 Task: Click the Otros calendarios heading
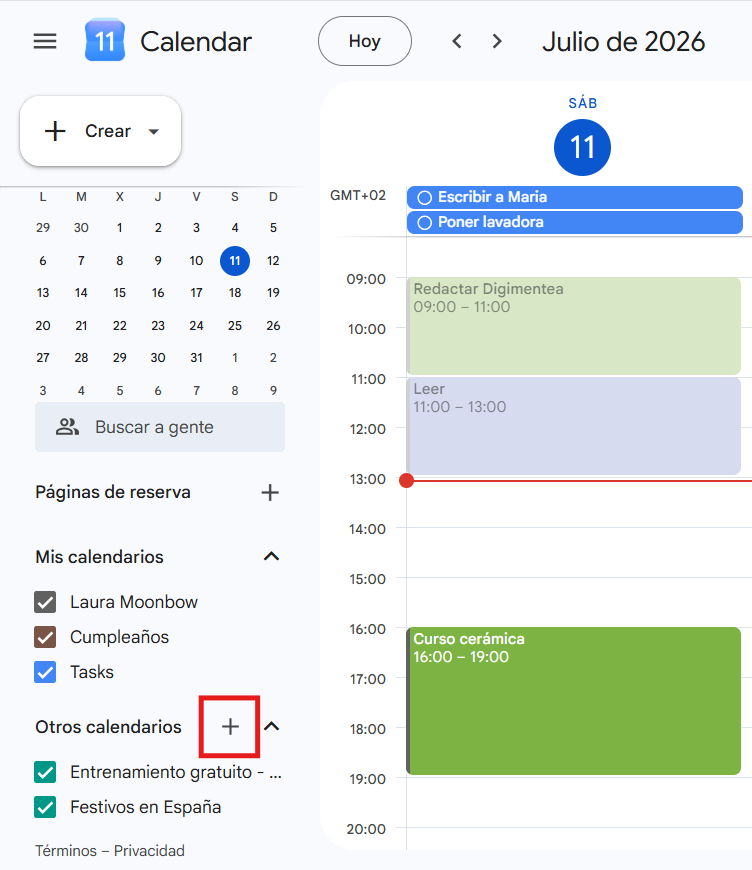click(x=108, y=727)
